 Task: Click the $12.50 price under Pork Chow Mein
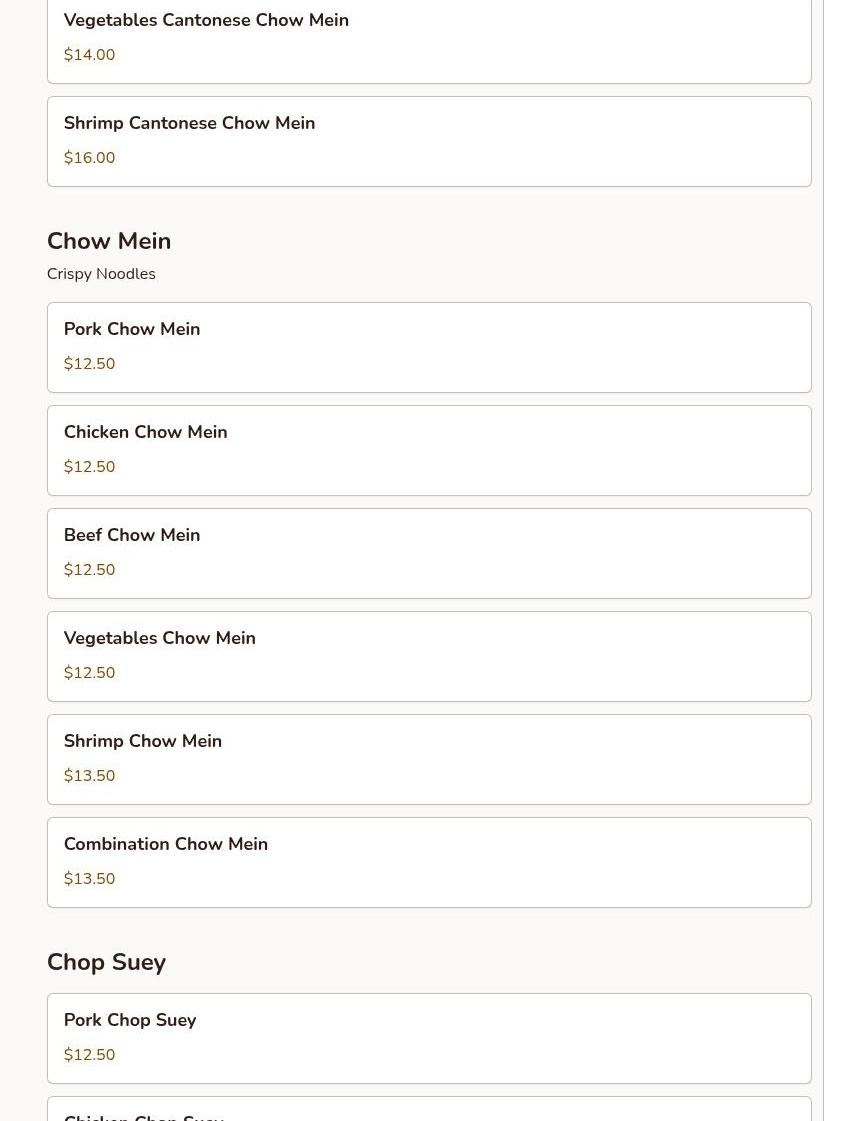click(89, 364)
